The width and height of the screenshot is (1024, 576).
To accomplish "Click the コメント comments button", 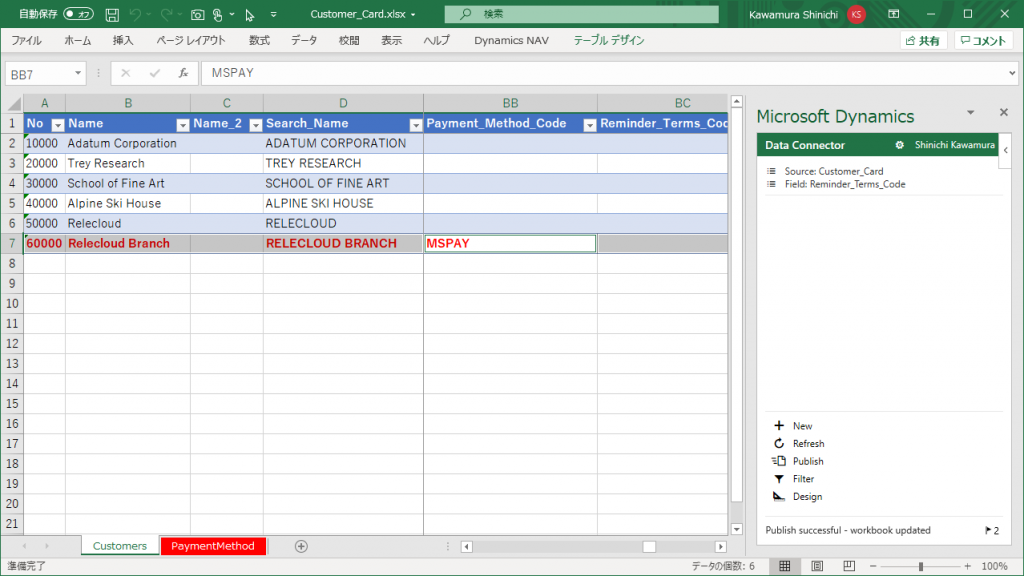I will pyautogui.click(x=984, y=40).
